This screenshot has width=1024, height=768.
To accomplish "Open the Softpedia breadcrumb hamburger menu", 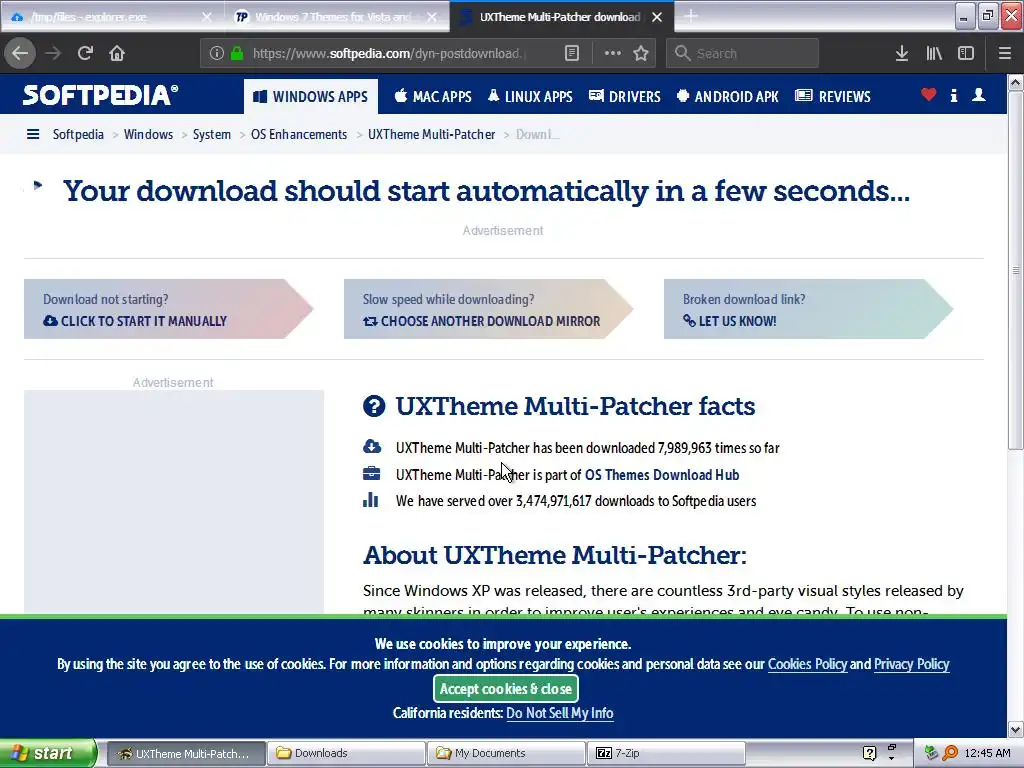I will pyautogui.click(x=33, y=135).
